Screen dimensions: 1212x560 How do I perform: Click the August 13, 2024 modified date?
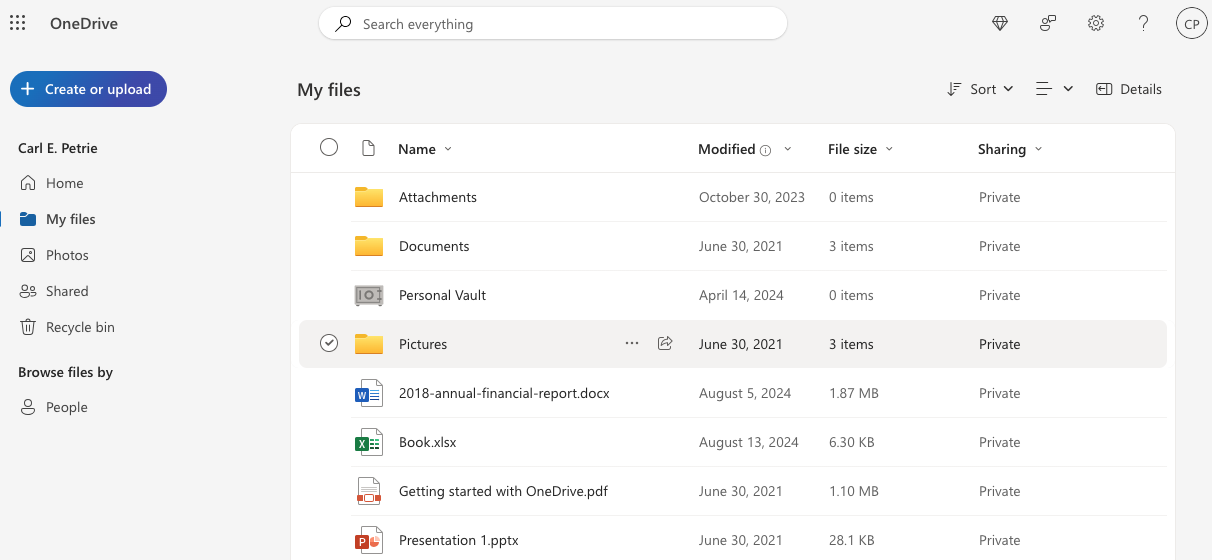[x=749, y=442]
